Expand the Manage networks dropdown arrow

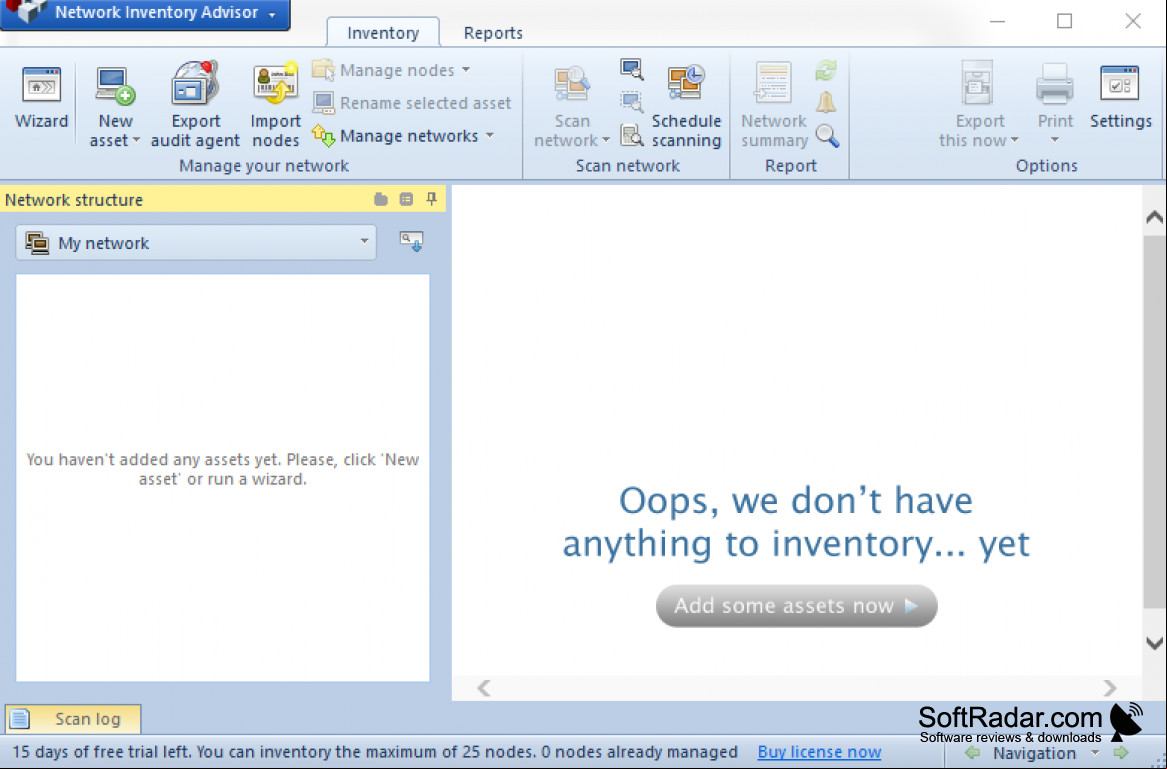(x=490, y=135)
